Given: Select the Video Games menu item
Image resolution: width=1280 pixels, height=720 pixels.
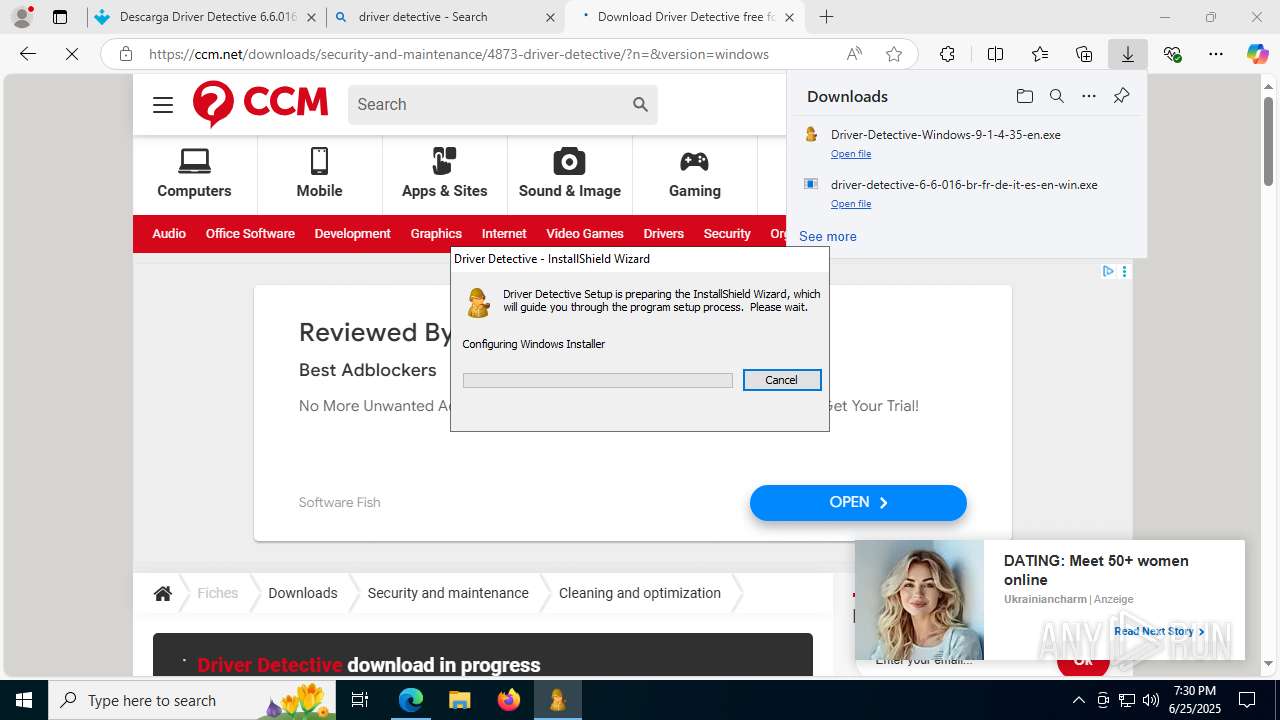Looking at the screenshot, I should click(585, 233).
